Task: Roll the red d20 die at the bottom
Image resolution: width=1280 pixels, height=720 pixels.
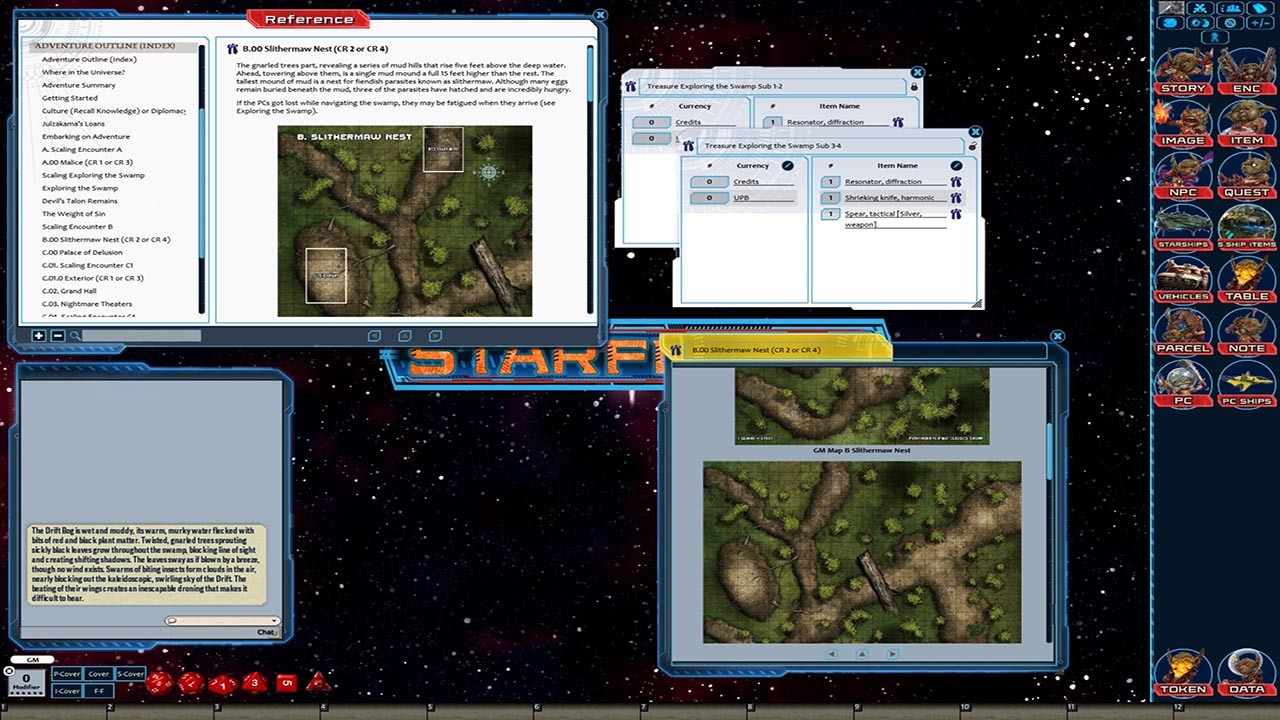Action: click(x=161, y=683)
